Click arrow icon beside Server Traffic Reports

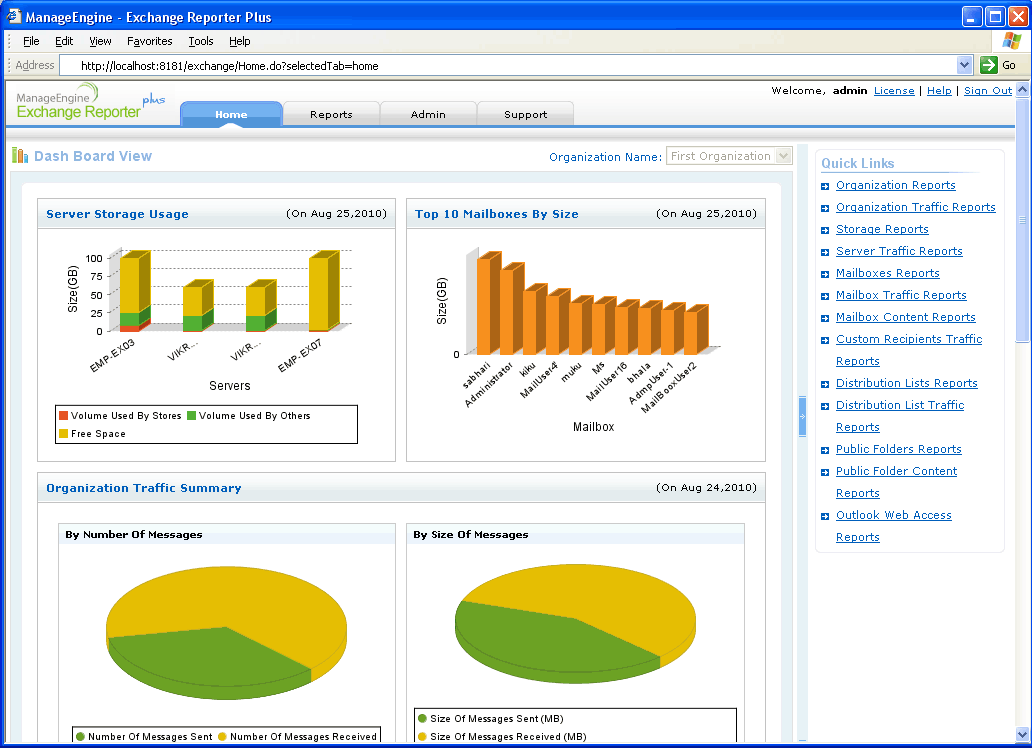point(825,252)
